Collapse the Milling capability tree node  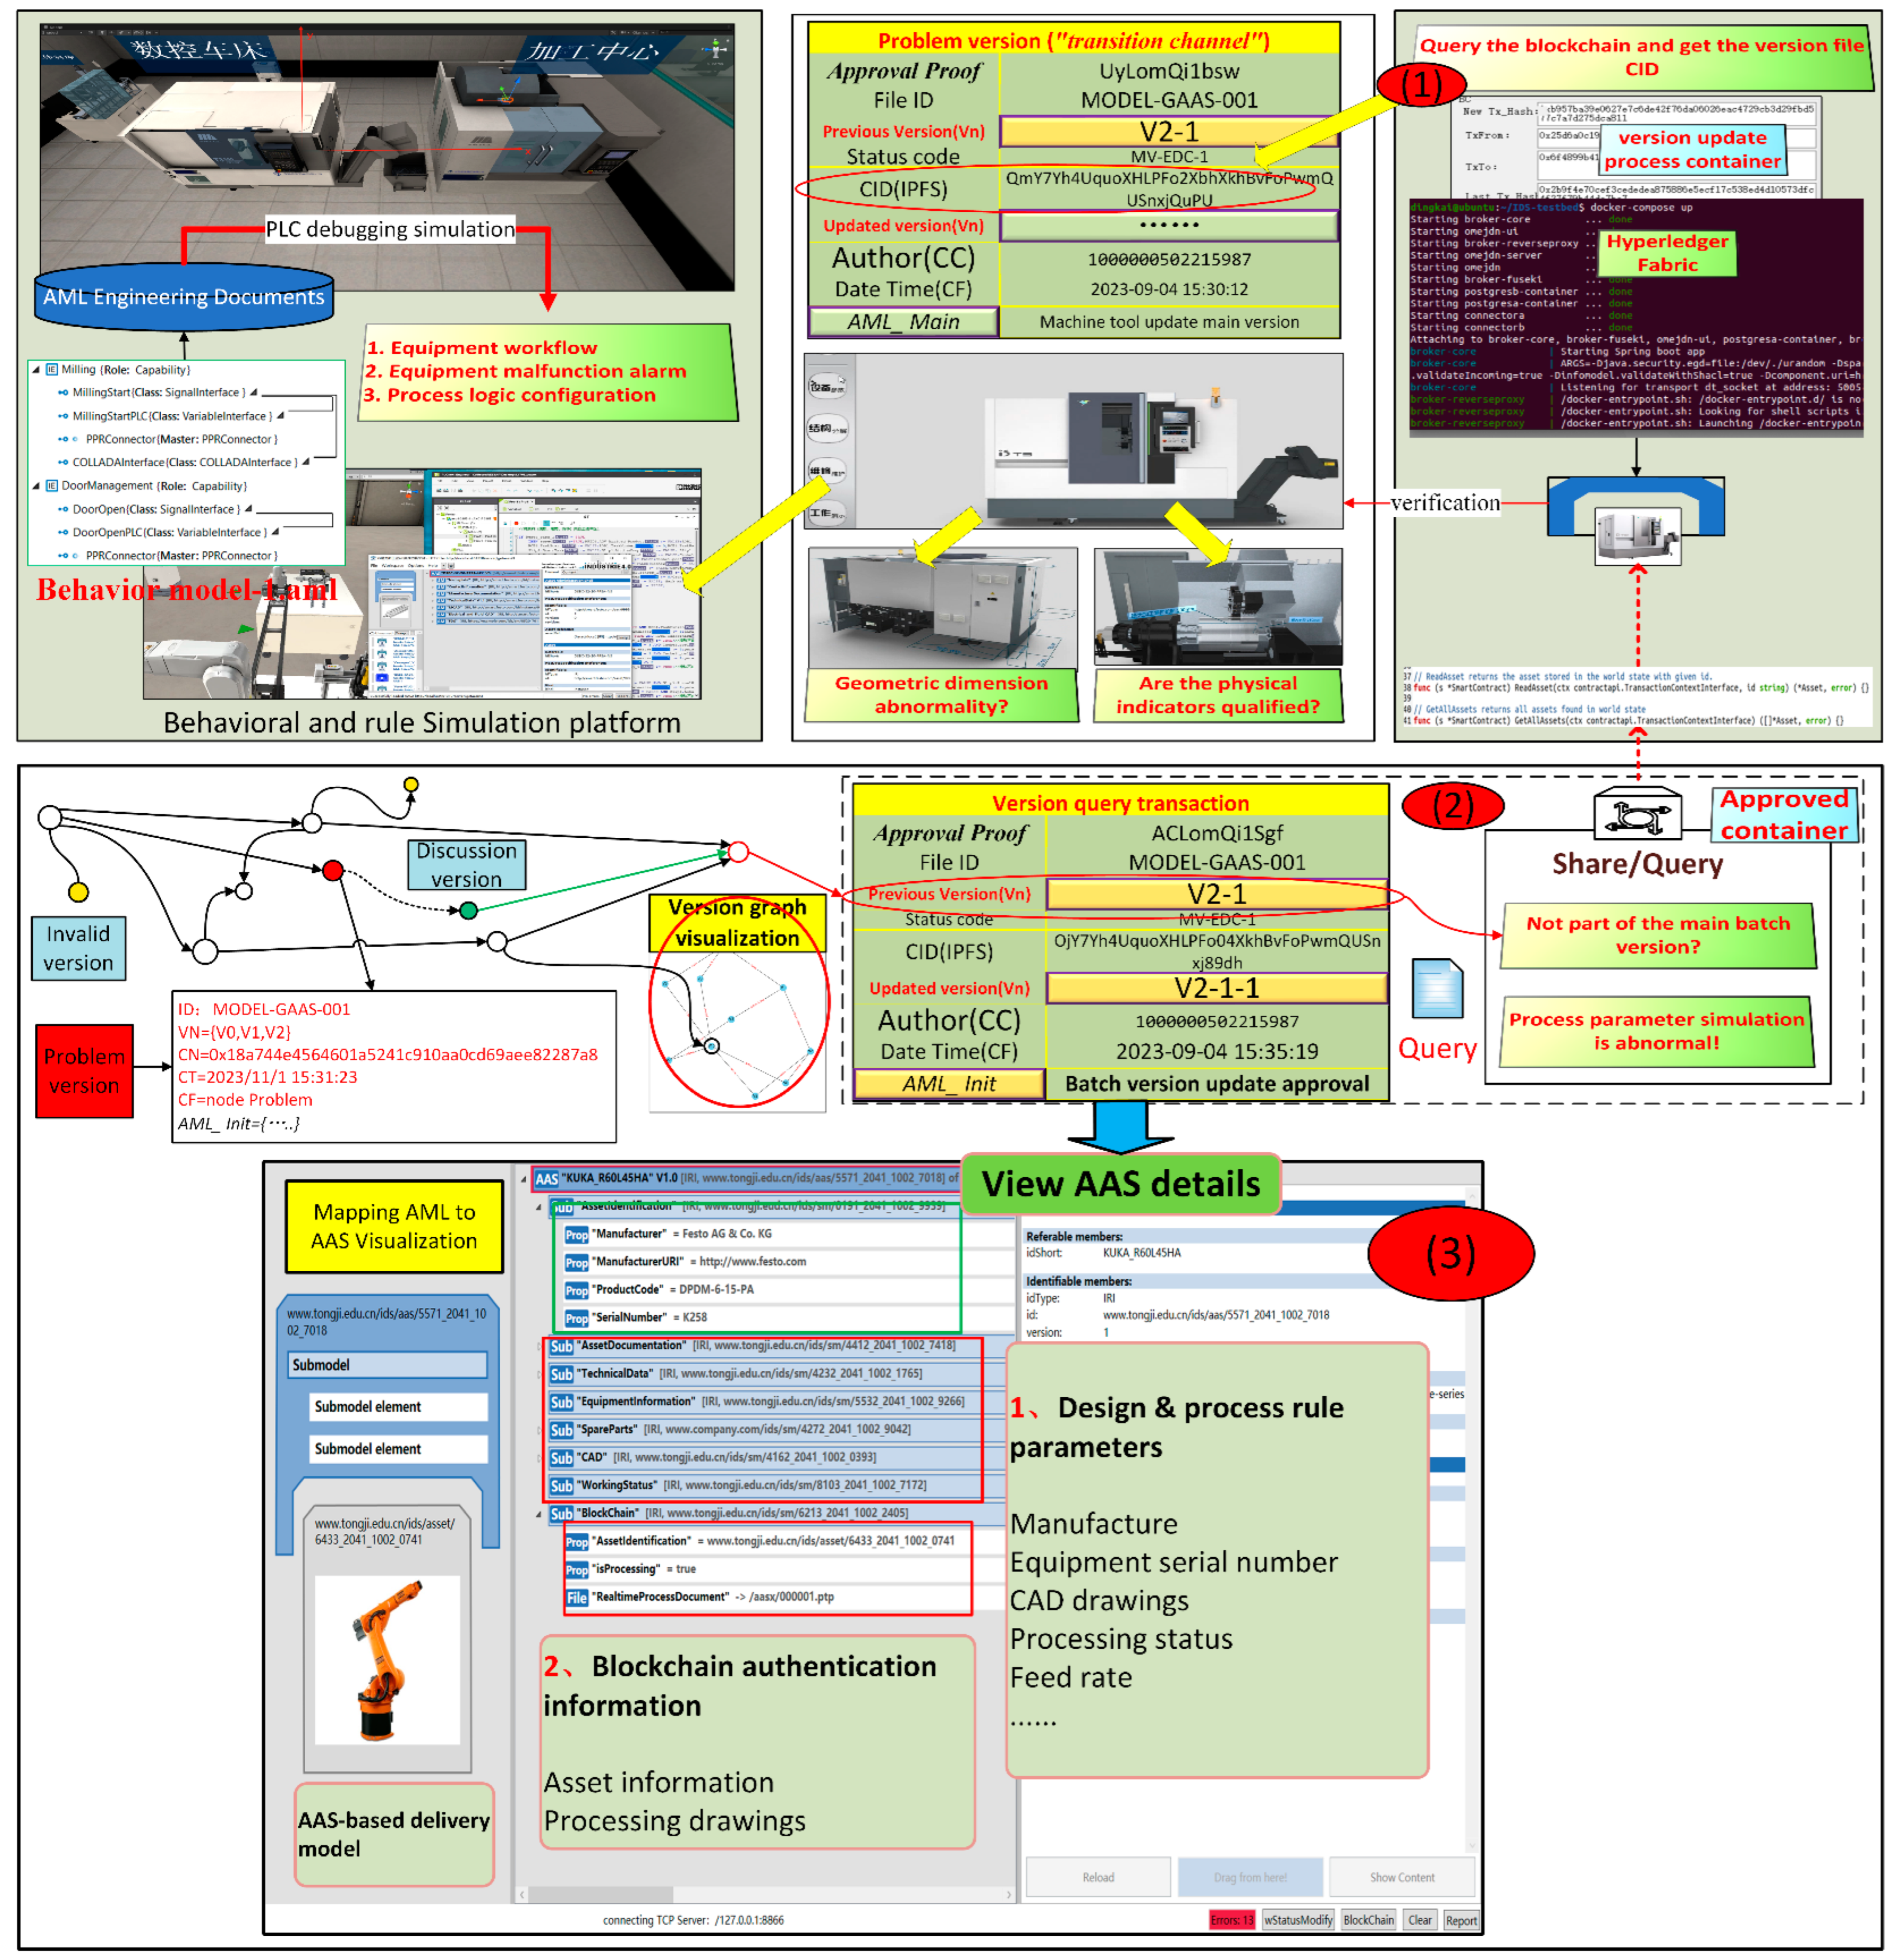pos(36,369)
